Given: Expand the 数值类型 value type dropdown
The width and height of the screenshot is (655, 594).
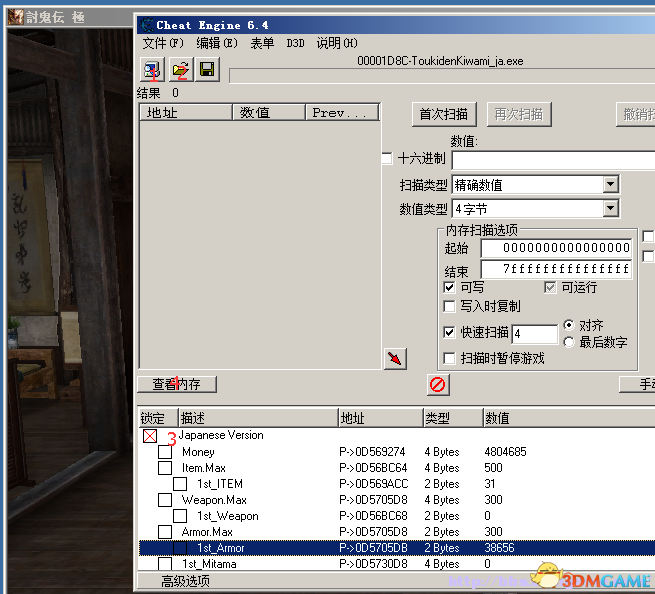Looking at the screenshot, I should point(611,208).
